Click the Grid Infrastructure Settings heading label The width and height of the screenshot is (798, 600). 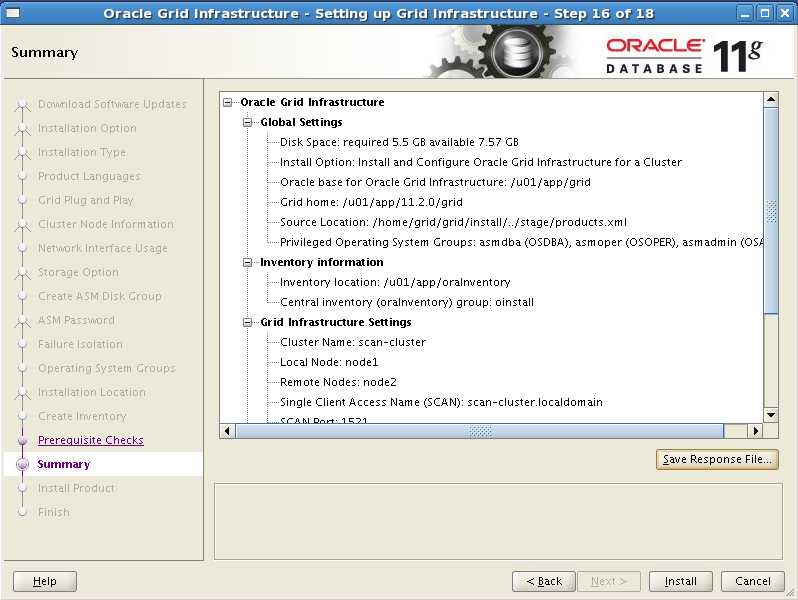(x=335, y=323)
